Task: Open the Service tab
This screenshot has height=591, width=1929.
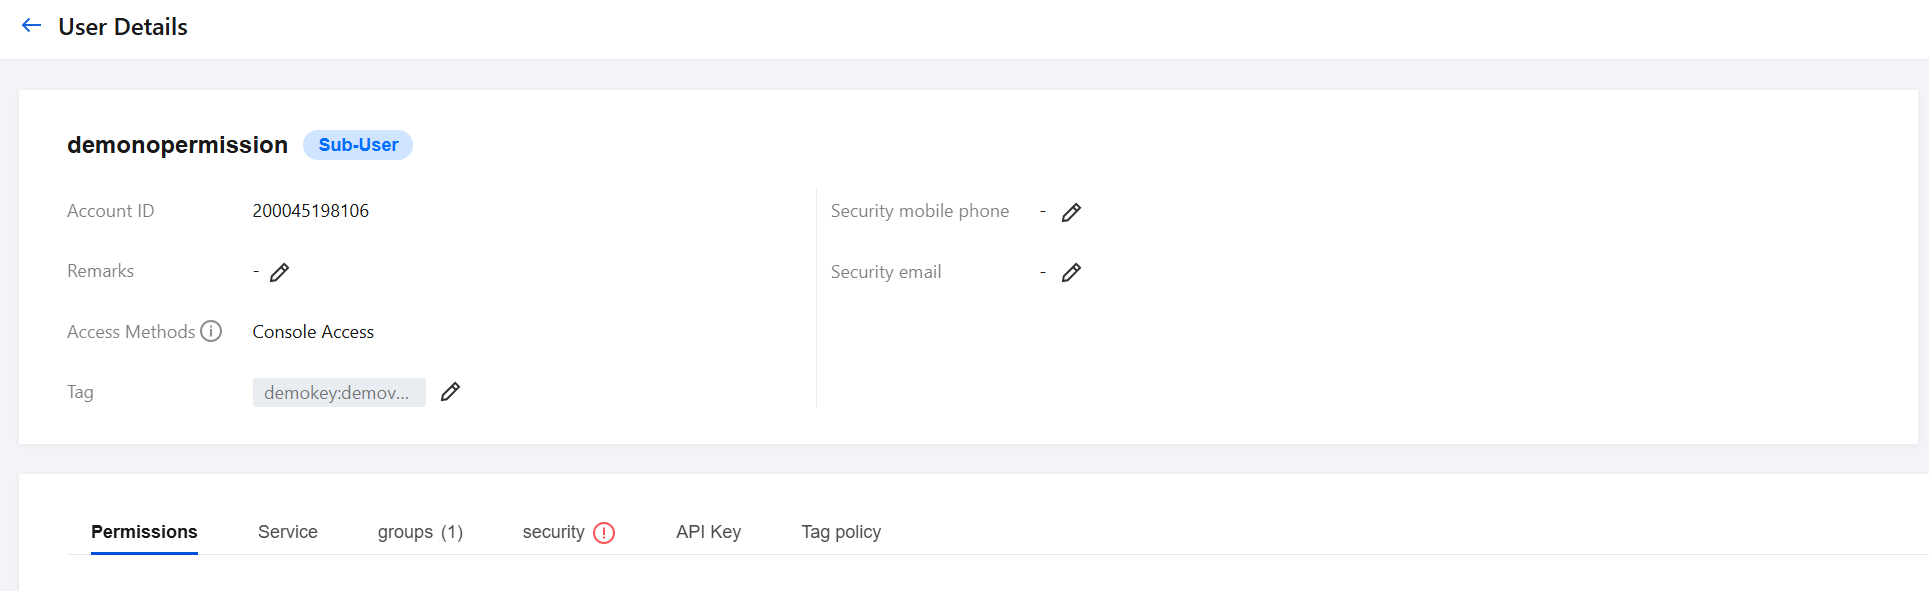Action: [288, 532]
